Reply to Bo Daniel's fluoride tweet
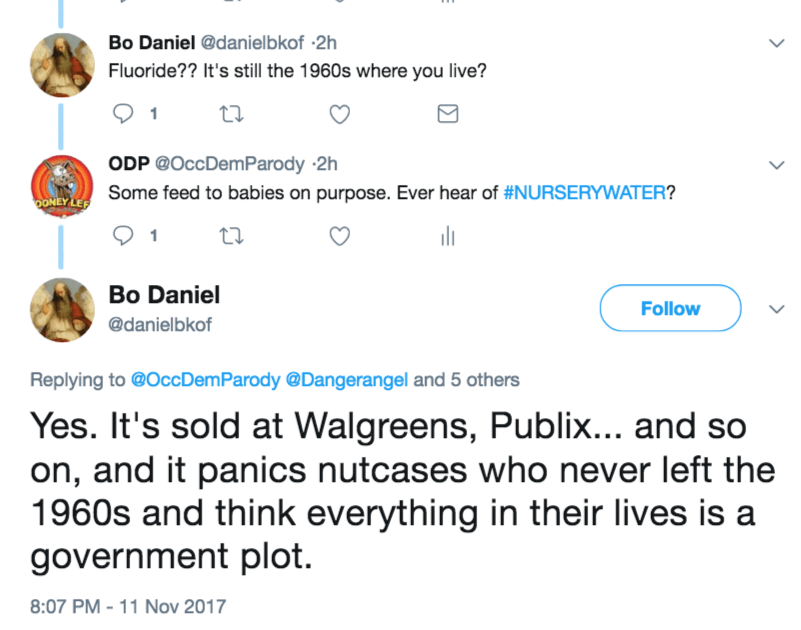Viewport: 801px width, 630px height. pos(125,114)
